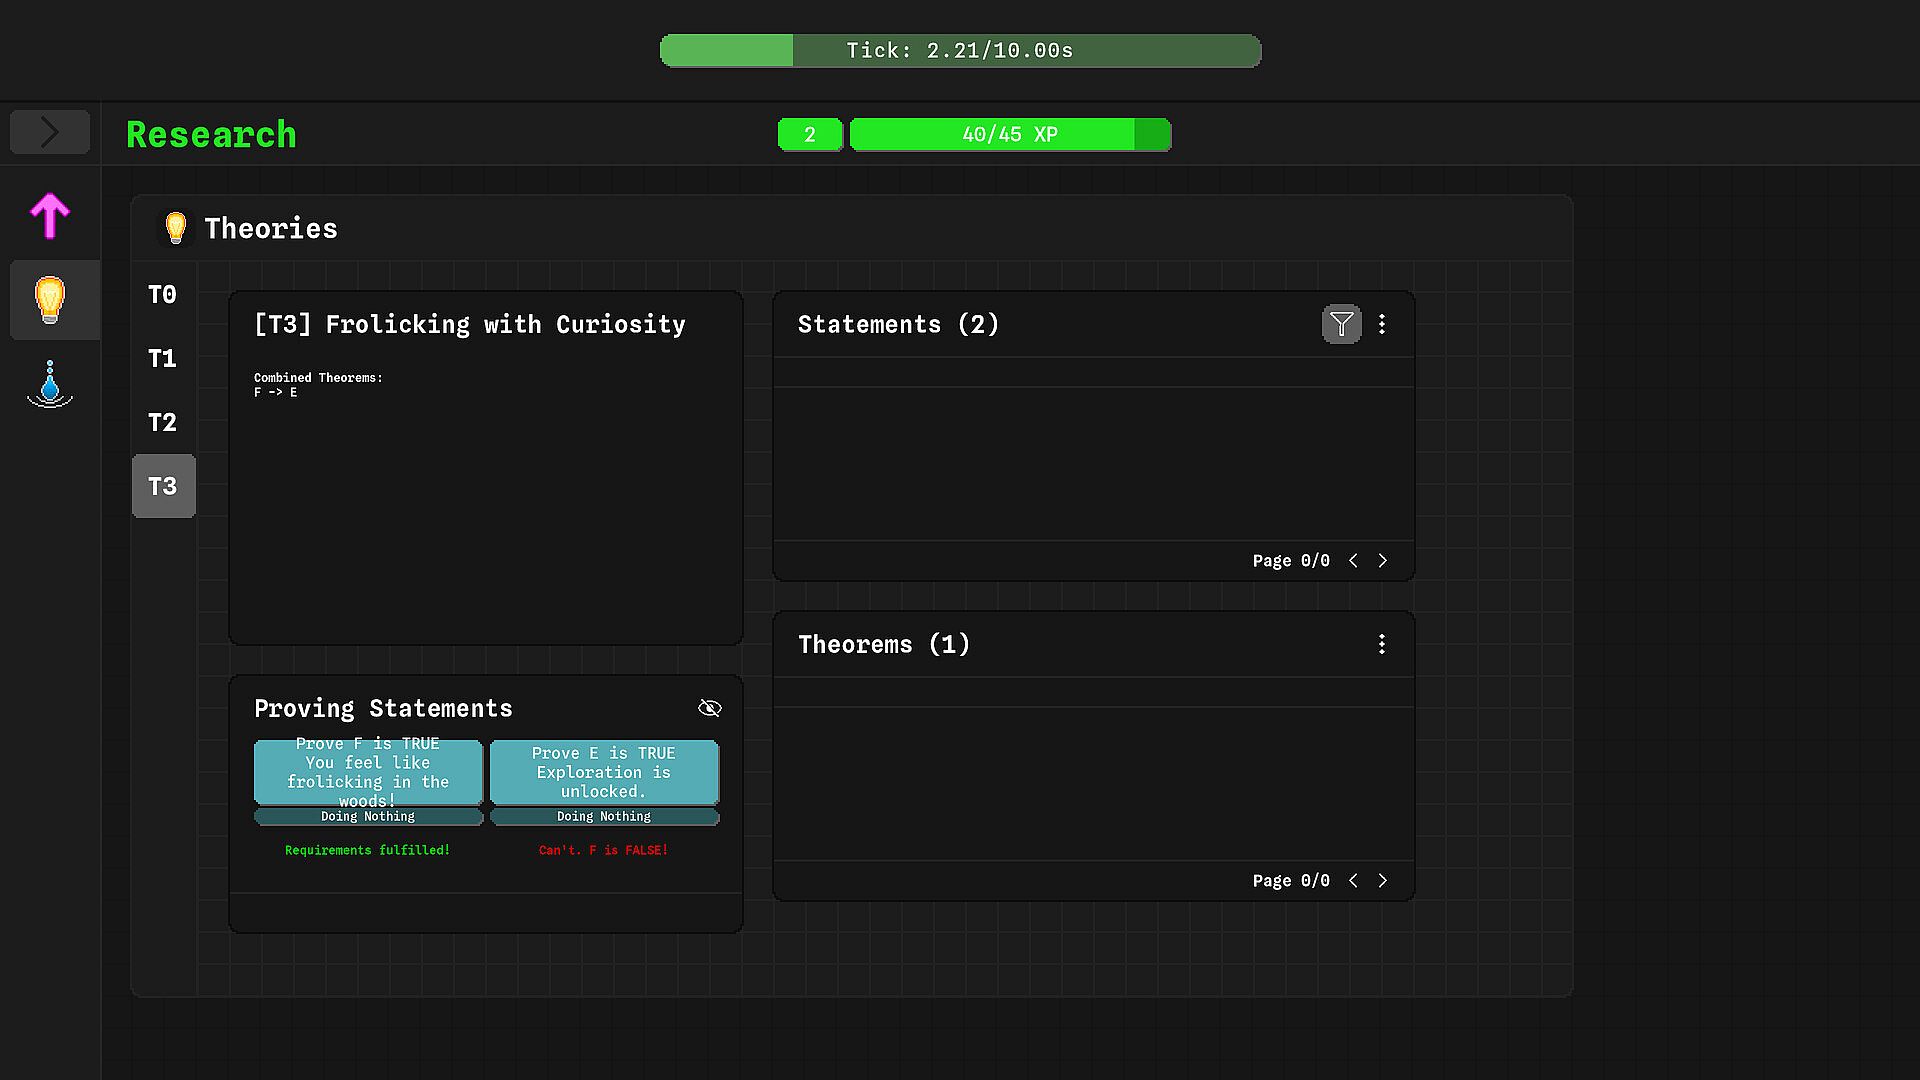Click the filter icon in Statements panel
The height and width of the screenshot is (1080, 1920).
pyautogui.click(x=1341, y=324)
